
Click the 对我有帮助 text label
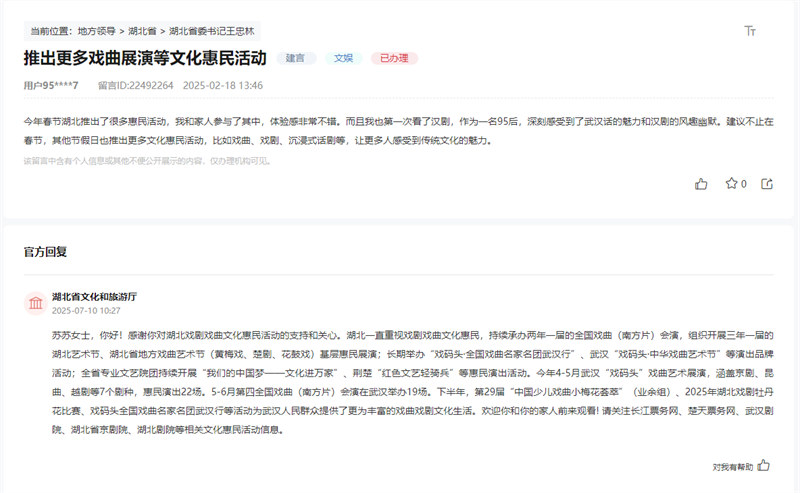pyautogui.click(x=732, y=466)
